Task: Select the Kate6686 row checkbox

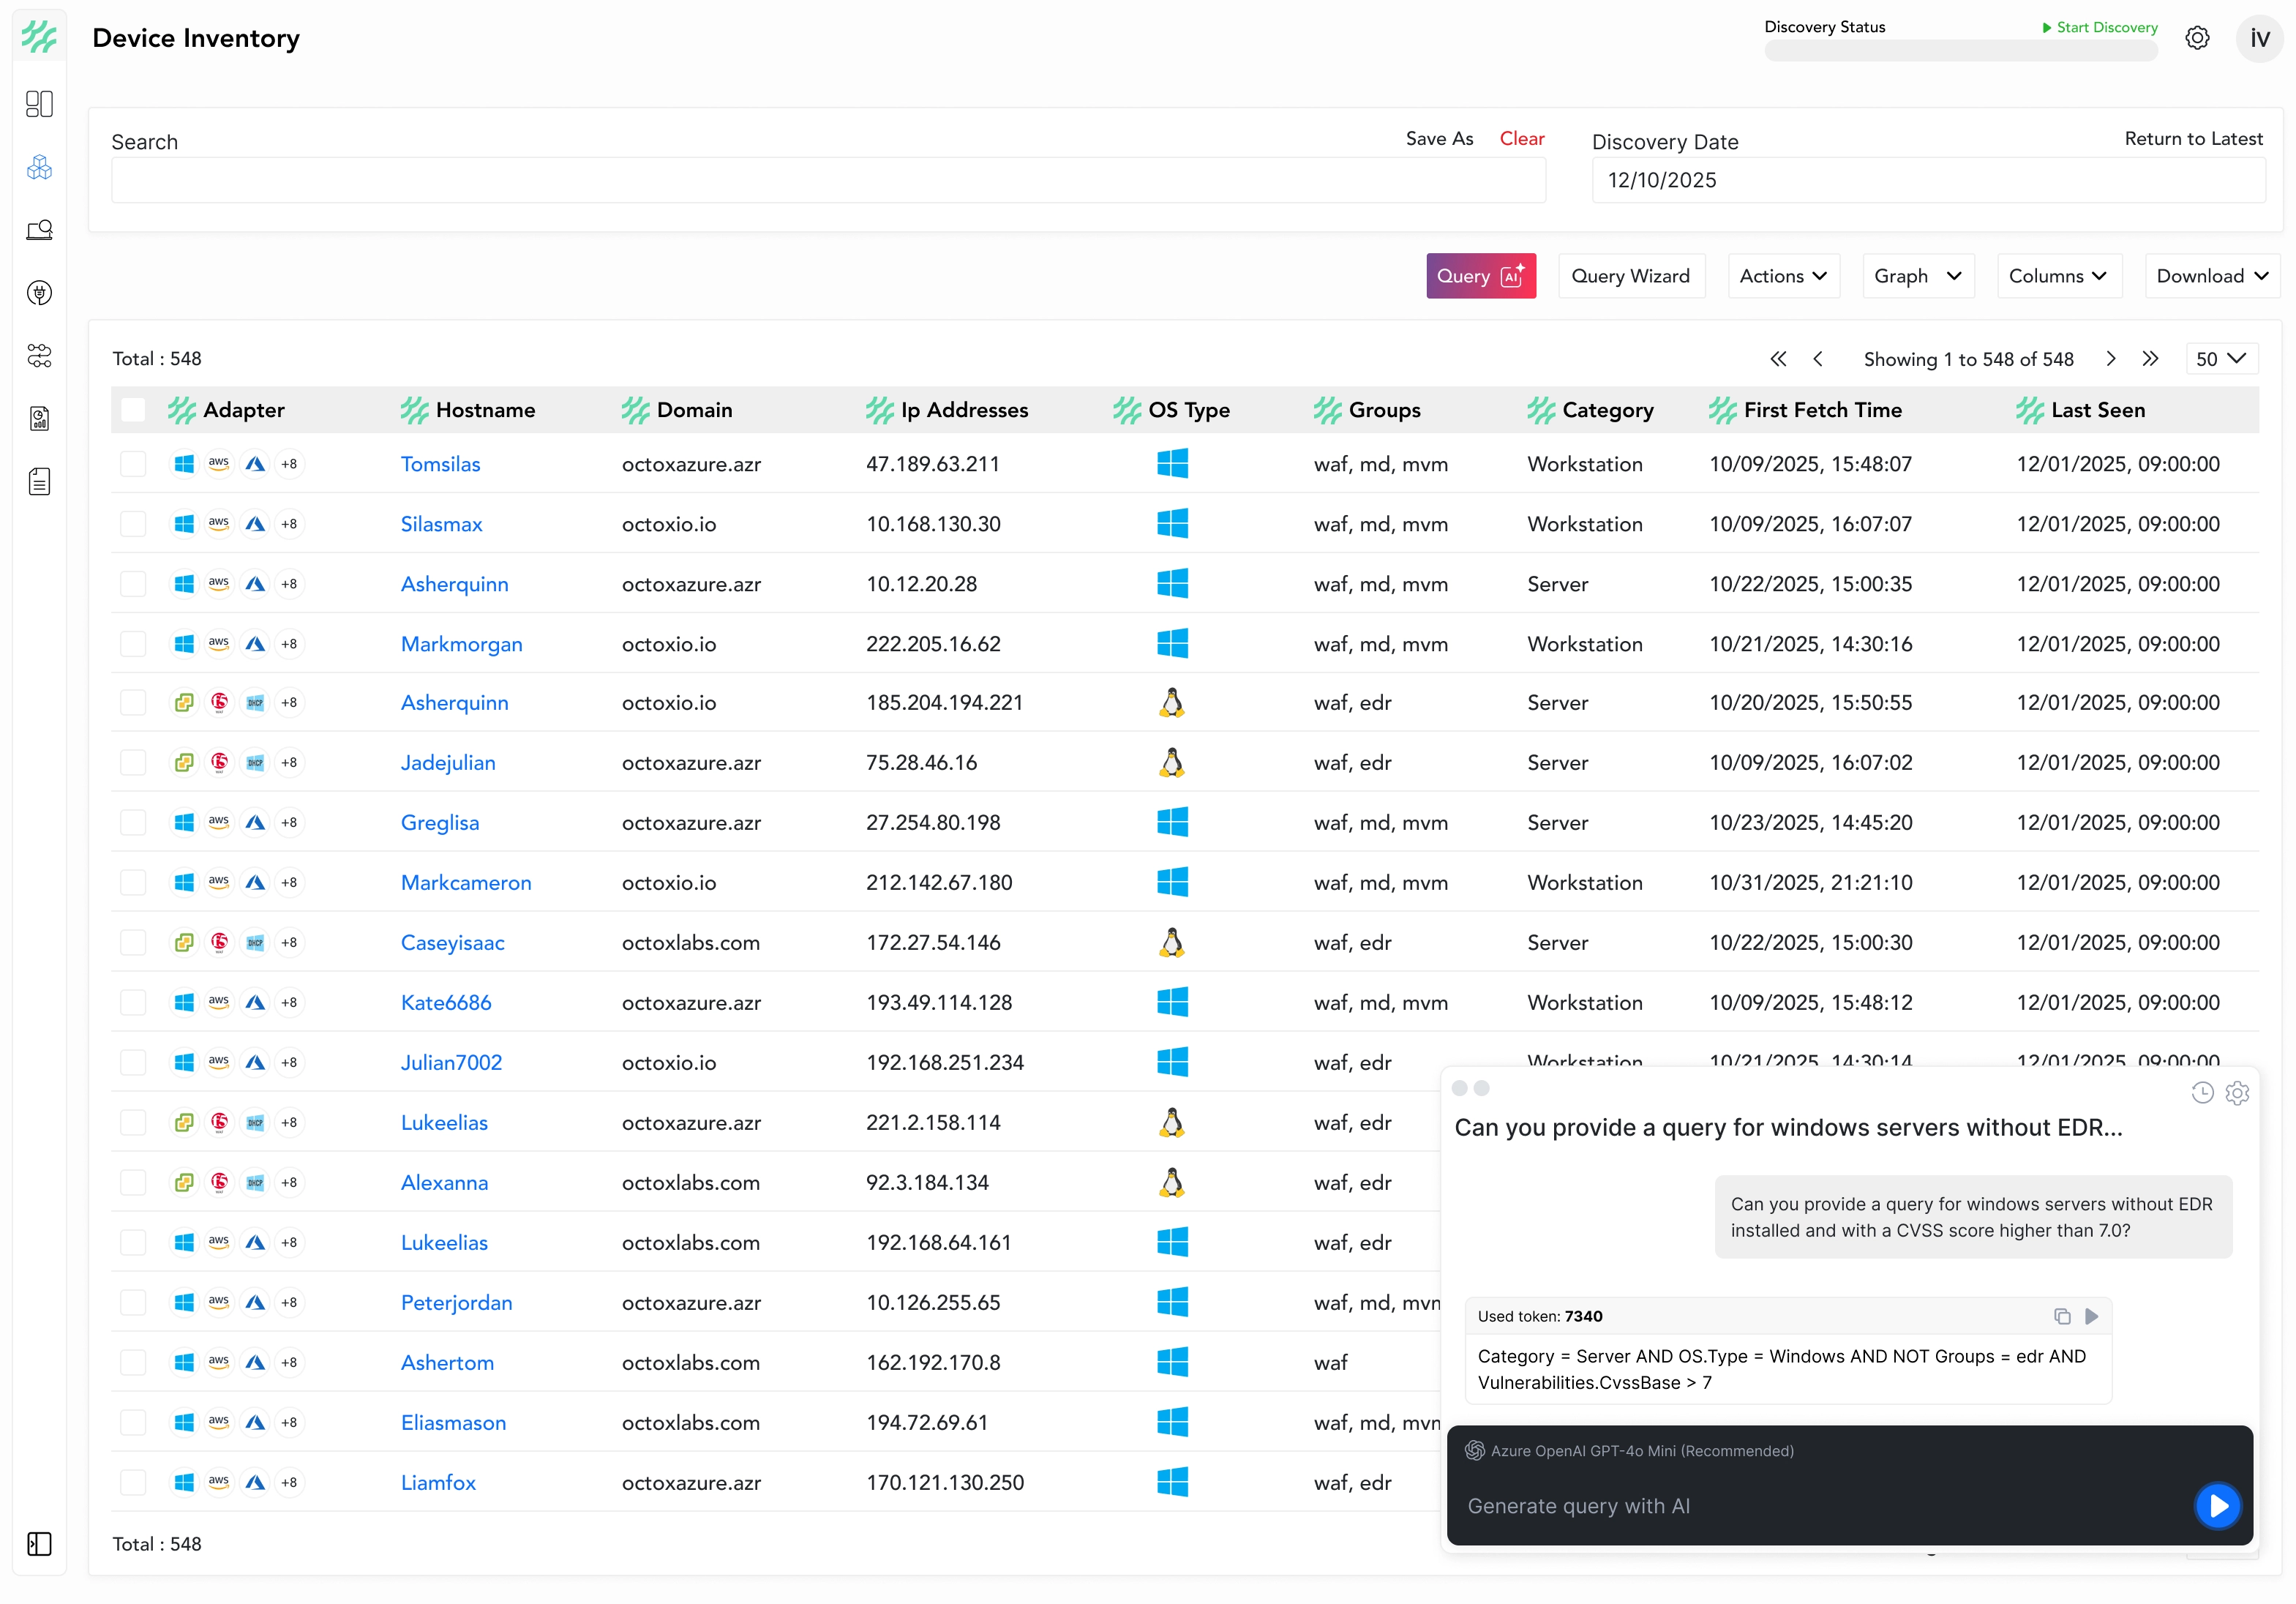Action: pyautogui.click(x=133, y=1002)
